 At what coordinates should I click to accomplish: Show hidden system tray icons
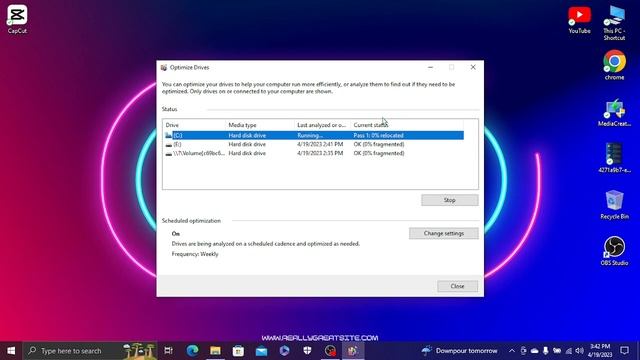(511, 351)
